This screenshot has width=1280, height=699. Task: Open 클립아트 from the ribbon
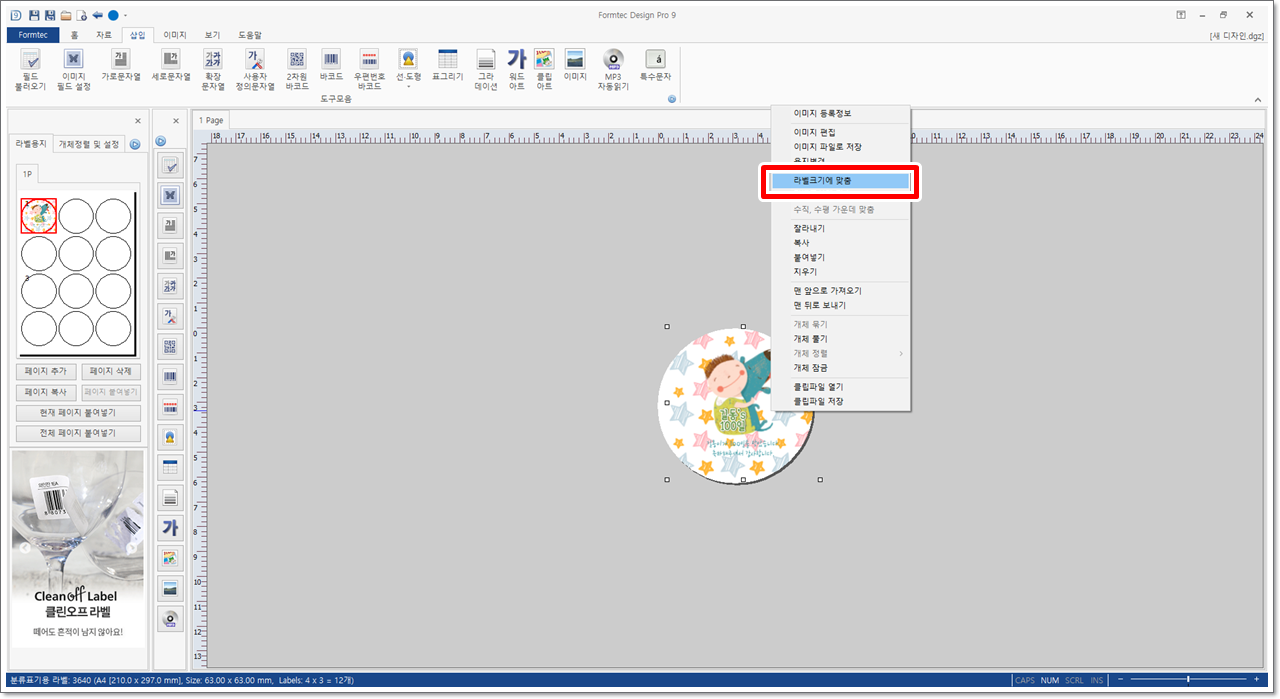[x=544, y=69]
